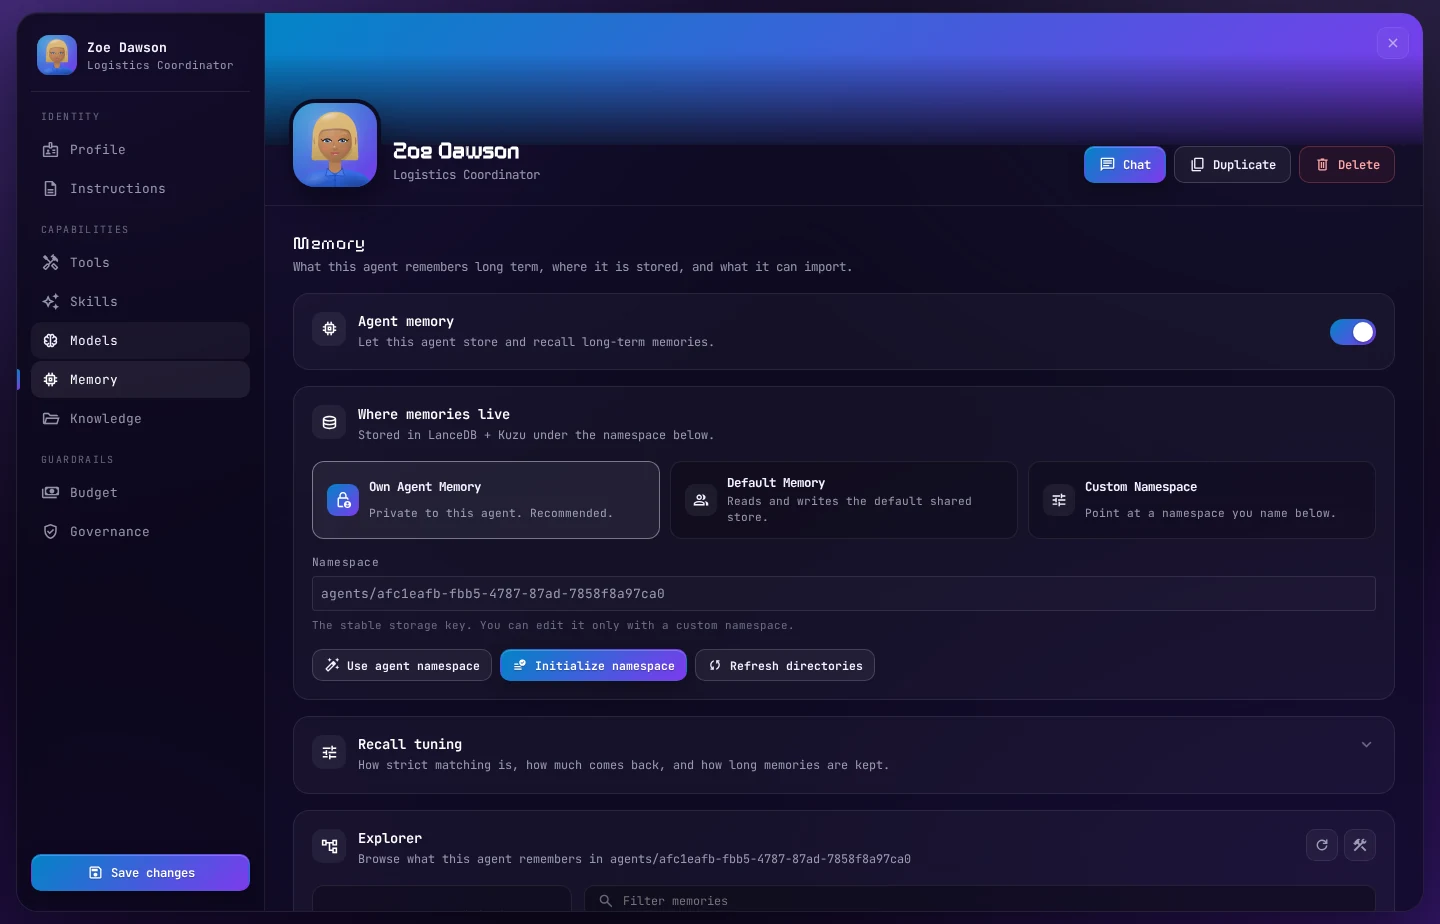The height and width of the screenshot is (924, 1440).
Task: Click the Agent memory chip icon
Action: click(x=329, y=329)
